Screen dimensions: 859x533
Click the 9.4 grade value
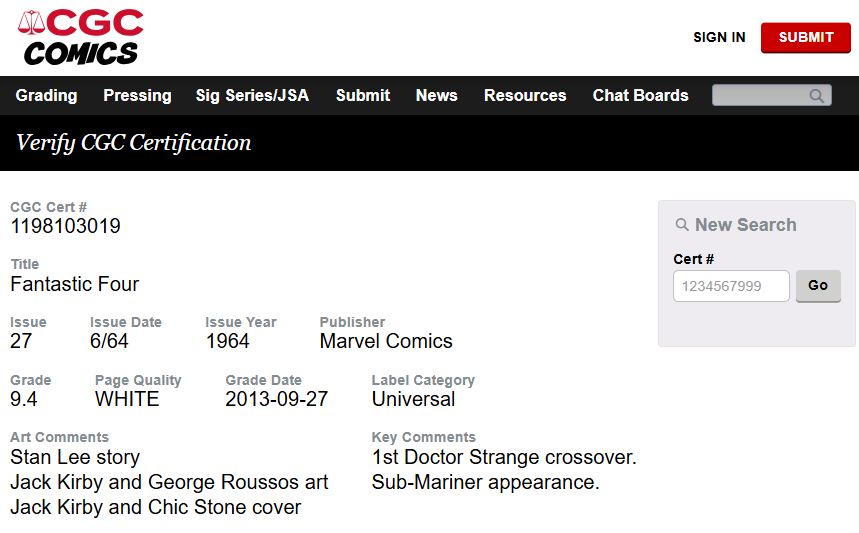(x=24, y=399)
